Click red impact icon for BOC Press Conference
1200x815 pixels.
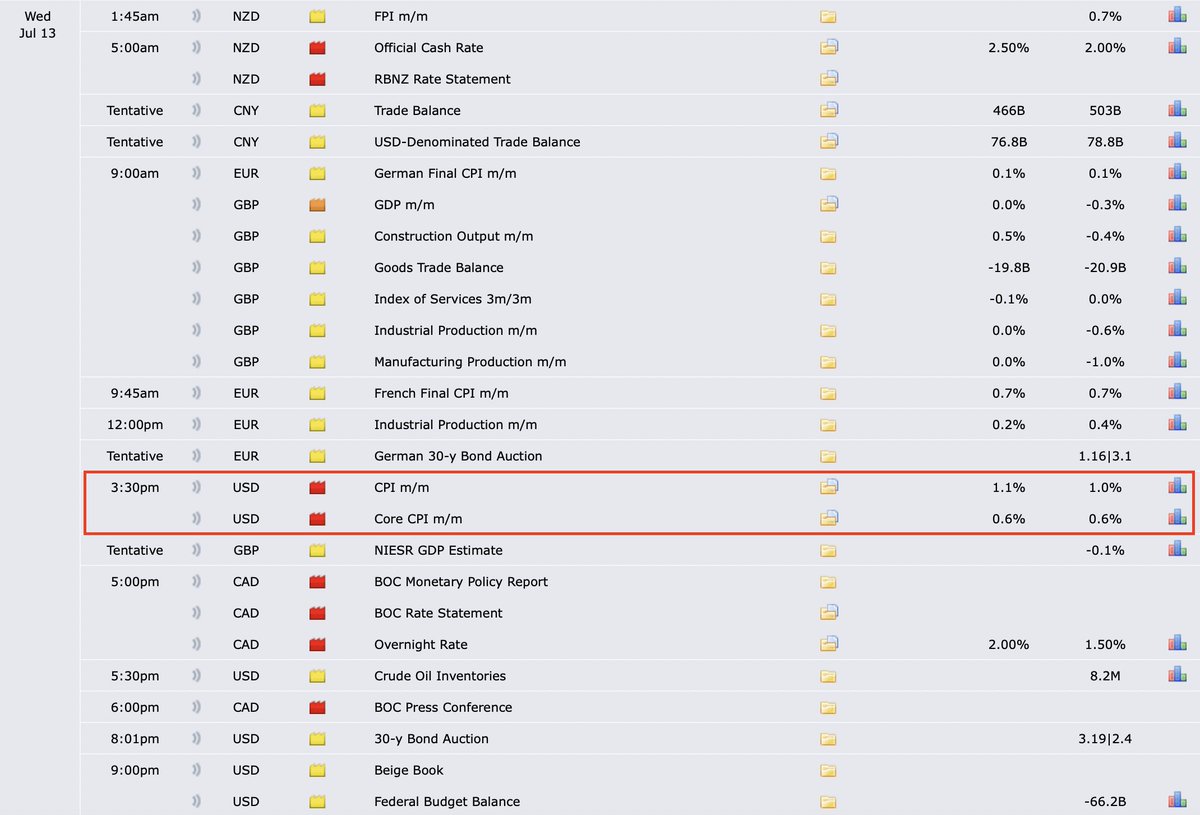(318, 707)
